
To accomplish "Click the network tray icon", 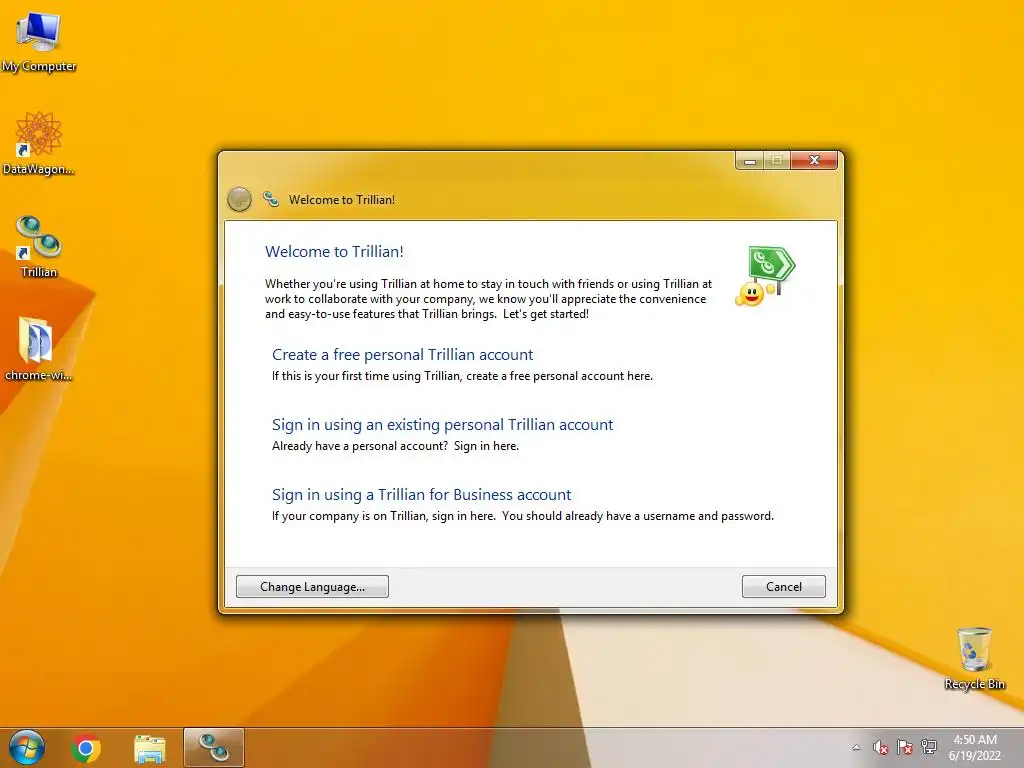I will [x=929, y=747].
